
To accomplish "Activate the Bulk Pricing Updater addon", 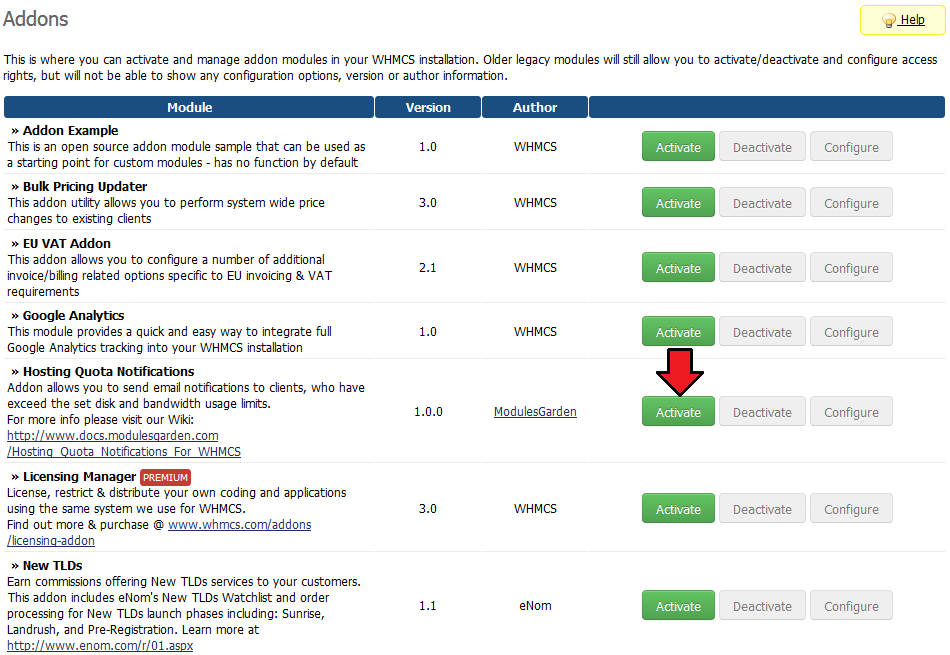I will click(x=678, y=202).
